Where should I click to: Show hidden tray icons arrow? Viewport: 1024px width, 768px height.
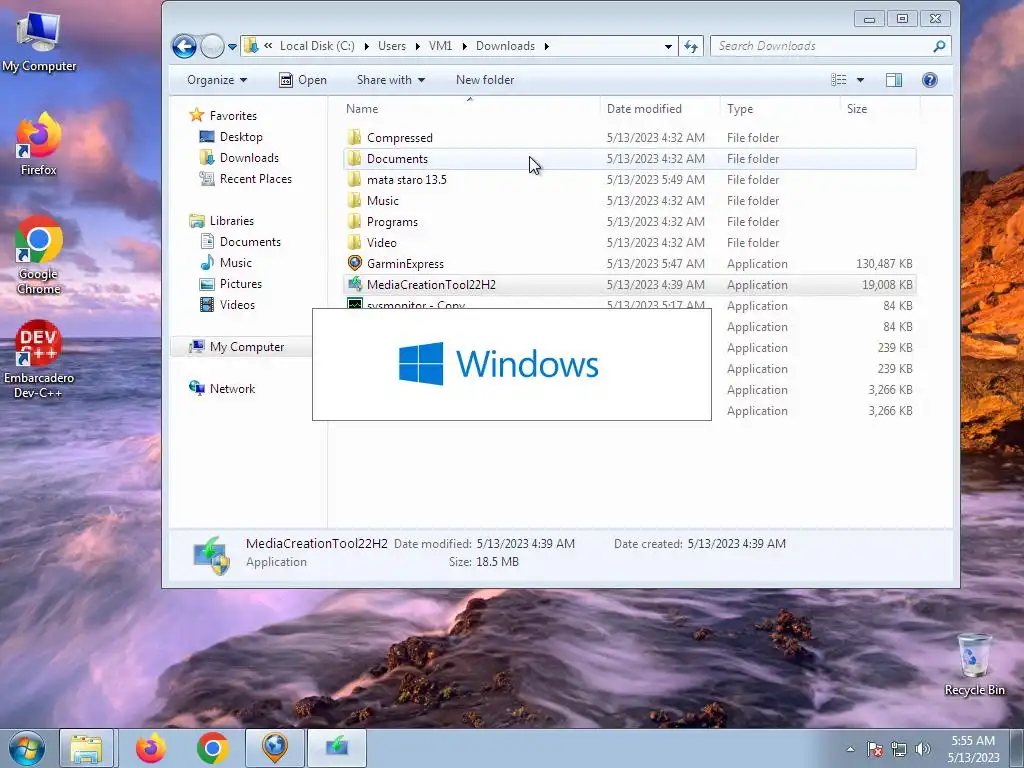click(850, 749)
